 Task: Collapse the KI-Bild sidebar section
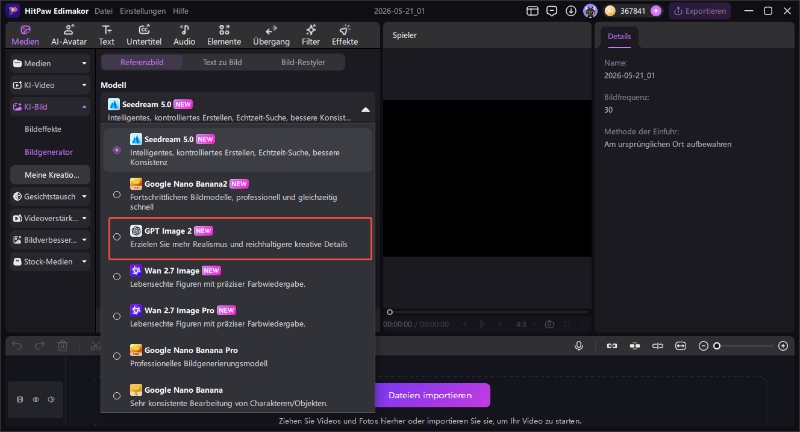(50, 107)
